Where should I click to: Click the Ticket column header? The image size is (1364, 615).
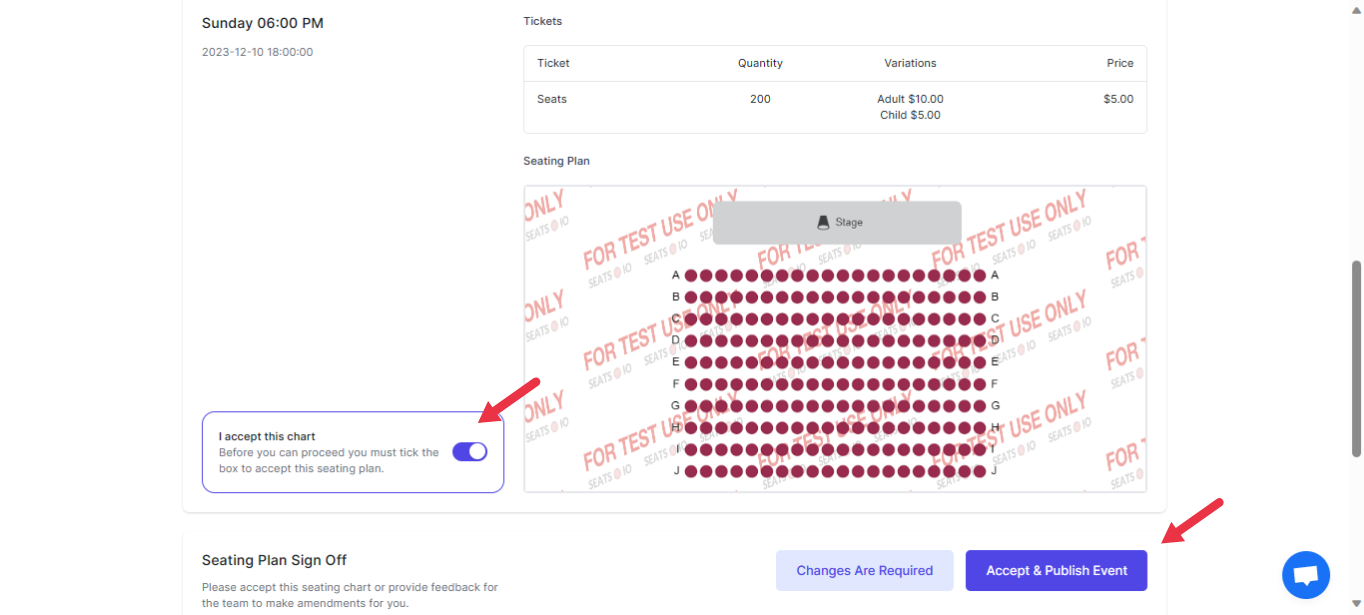coord(553,63)
